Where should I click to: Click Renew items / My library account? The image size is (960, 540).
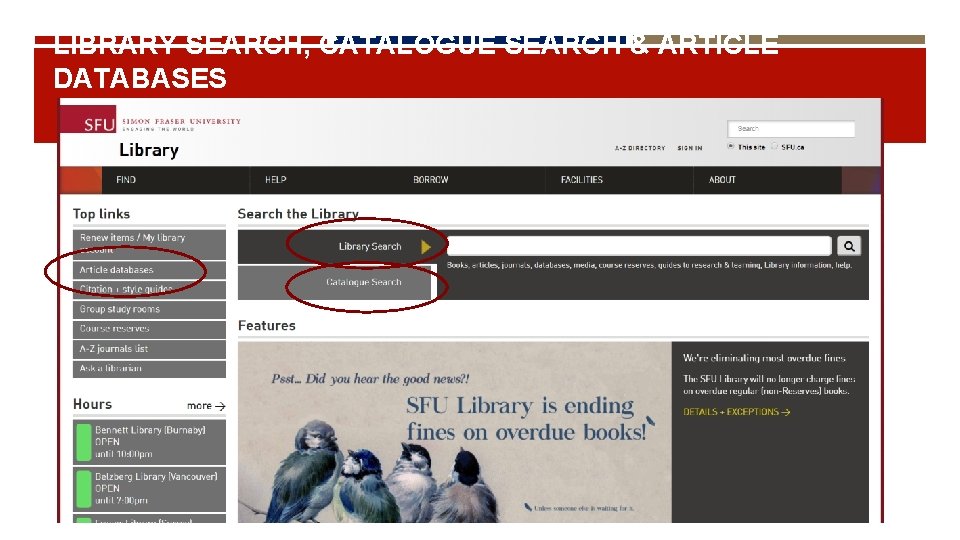click(149, 244)
